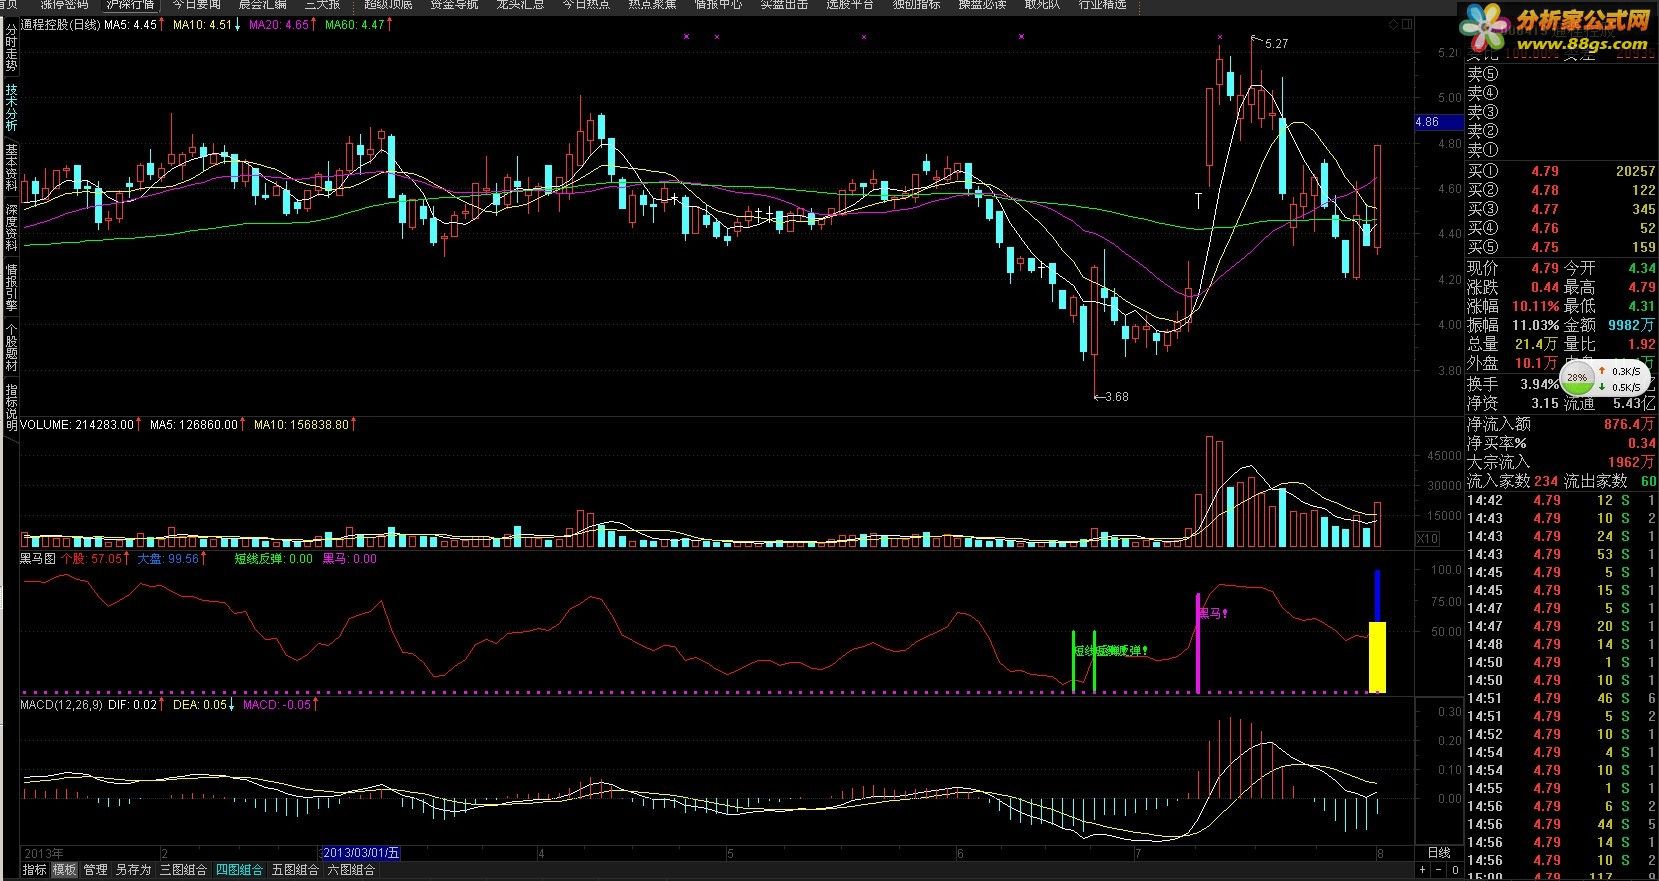Click the blue 大盘 signal bar
The width and height of the screenshot is (1659, 881).
coord(1377,596)
